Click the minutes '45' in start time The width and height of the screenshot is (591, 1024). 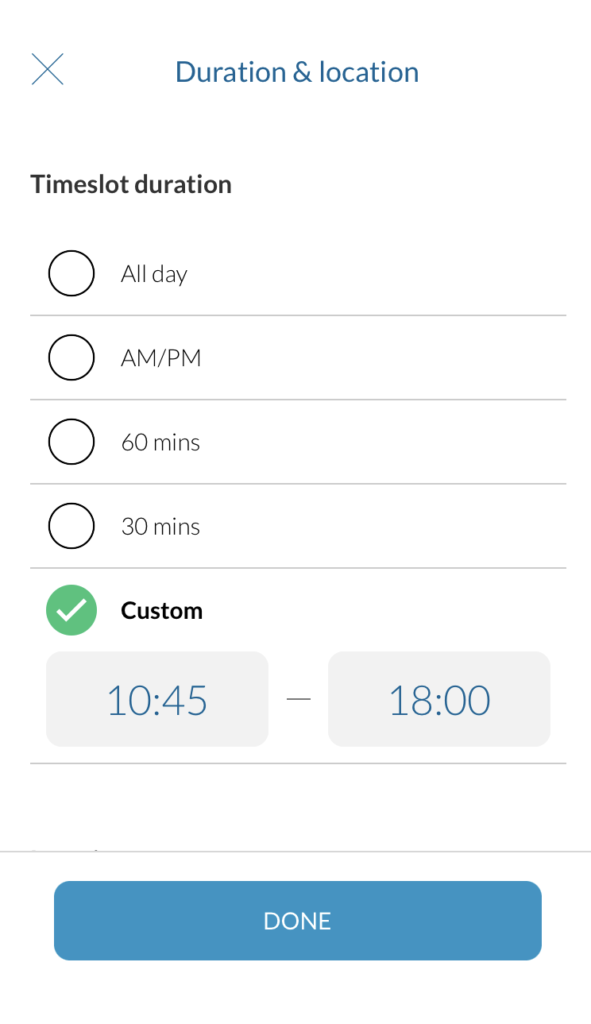coord(184,700)
